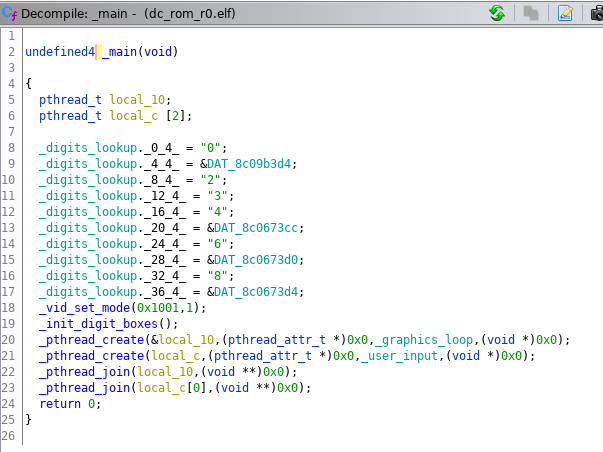Click _digits_lookup._4_4_ on line 9

109,164
